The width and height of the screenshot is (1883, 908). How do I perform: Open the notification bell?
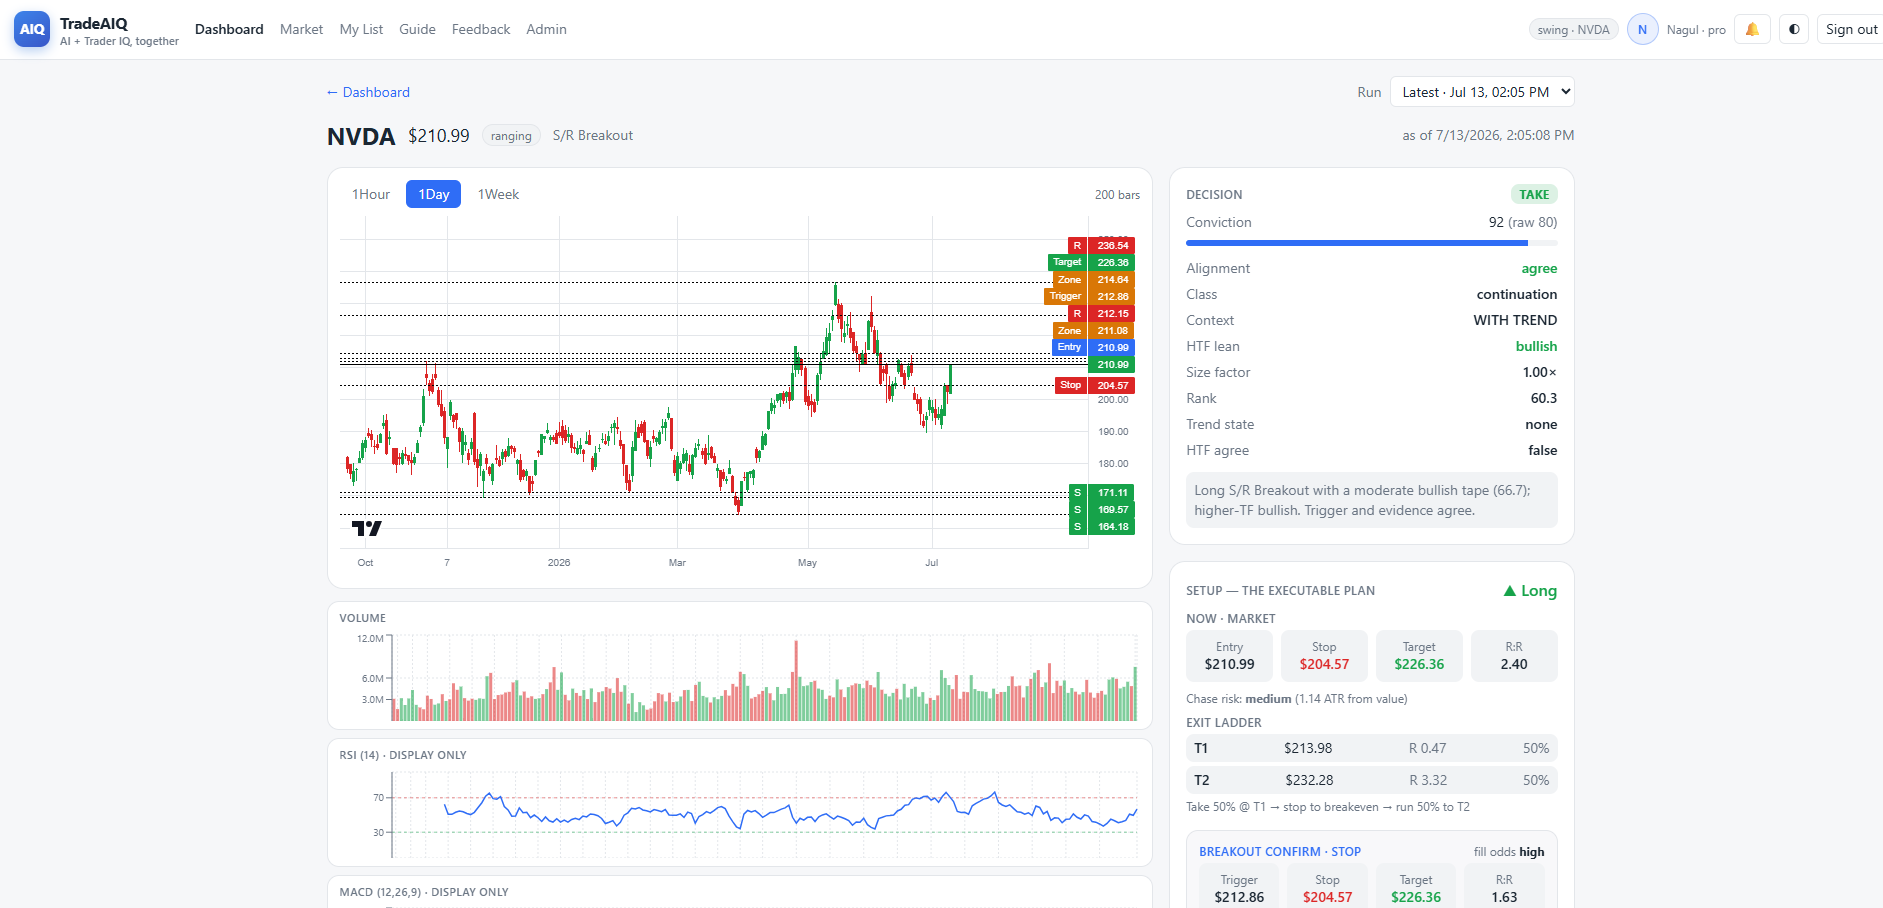(1752, 29)
